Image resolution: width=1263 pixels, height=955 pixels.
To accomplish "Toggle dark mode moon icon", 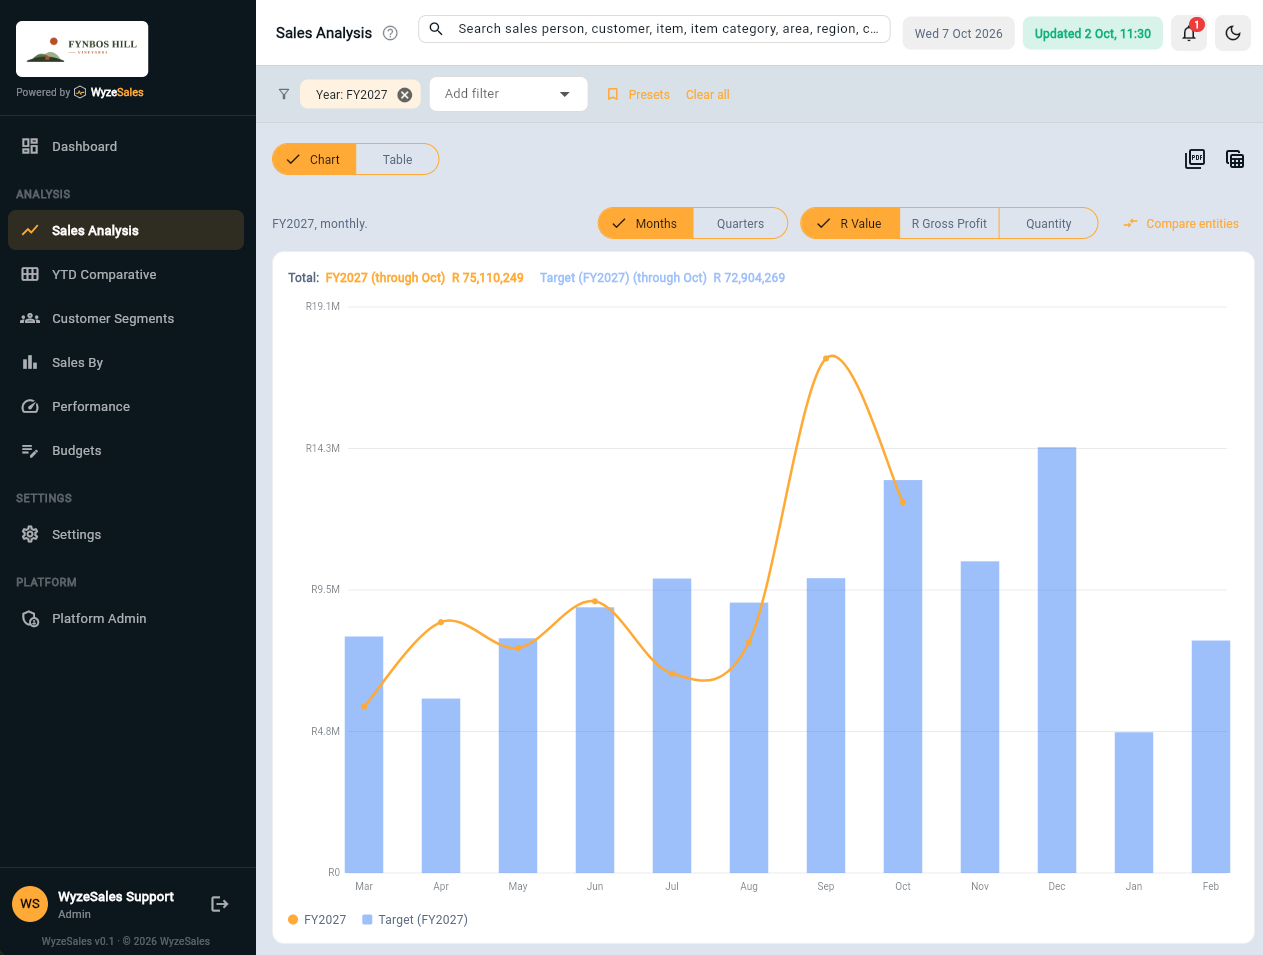I will 1233,33.
